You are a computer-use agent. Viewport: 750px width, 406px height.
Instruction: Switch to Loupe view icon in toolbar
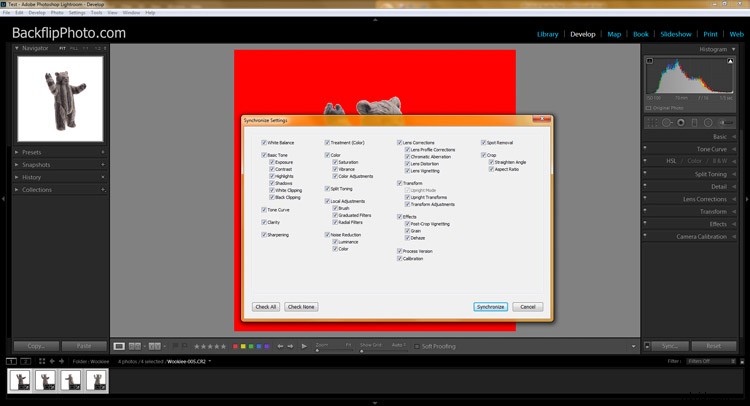(120, 346)
